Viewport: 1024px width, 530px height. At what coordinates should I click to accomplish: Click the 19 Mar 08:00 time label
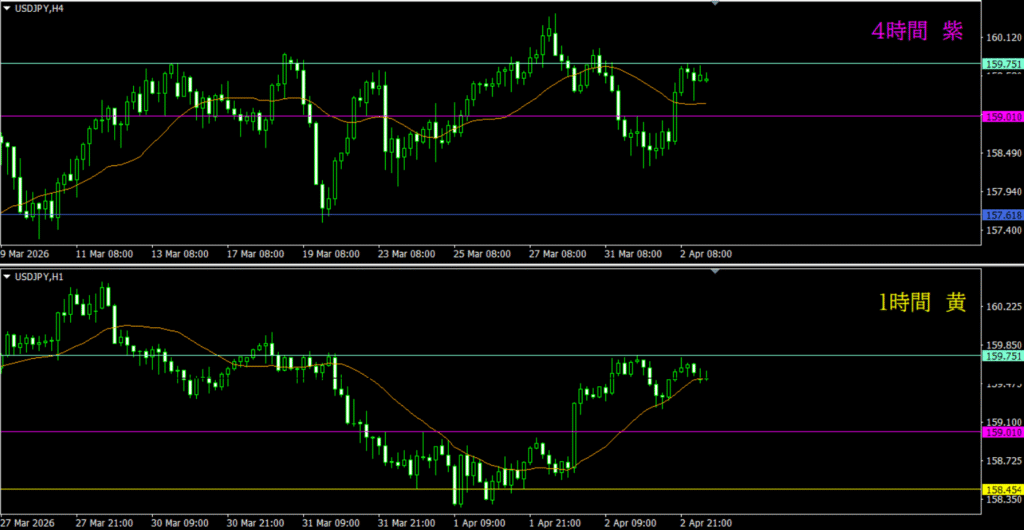(x=331, y=254)
